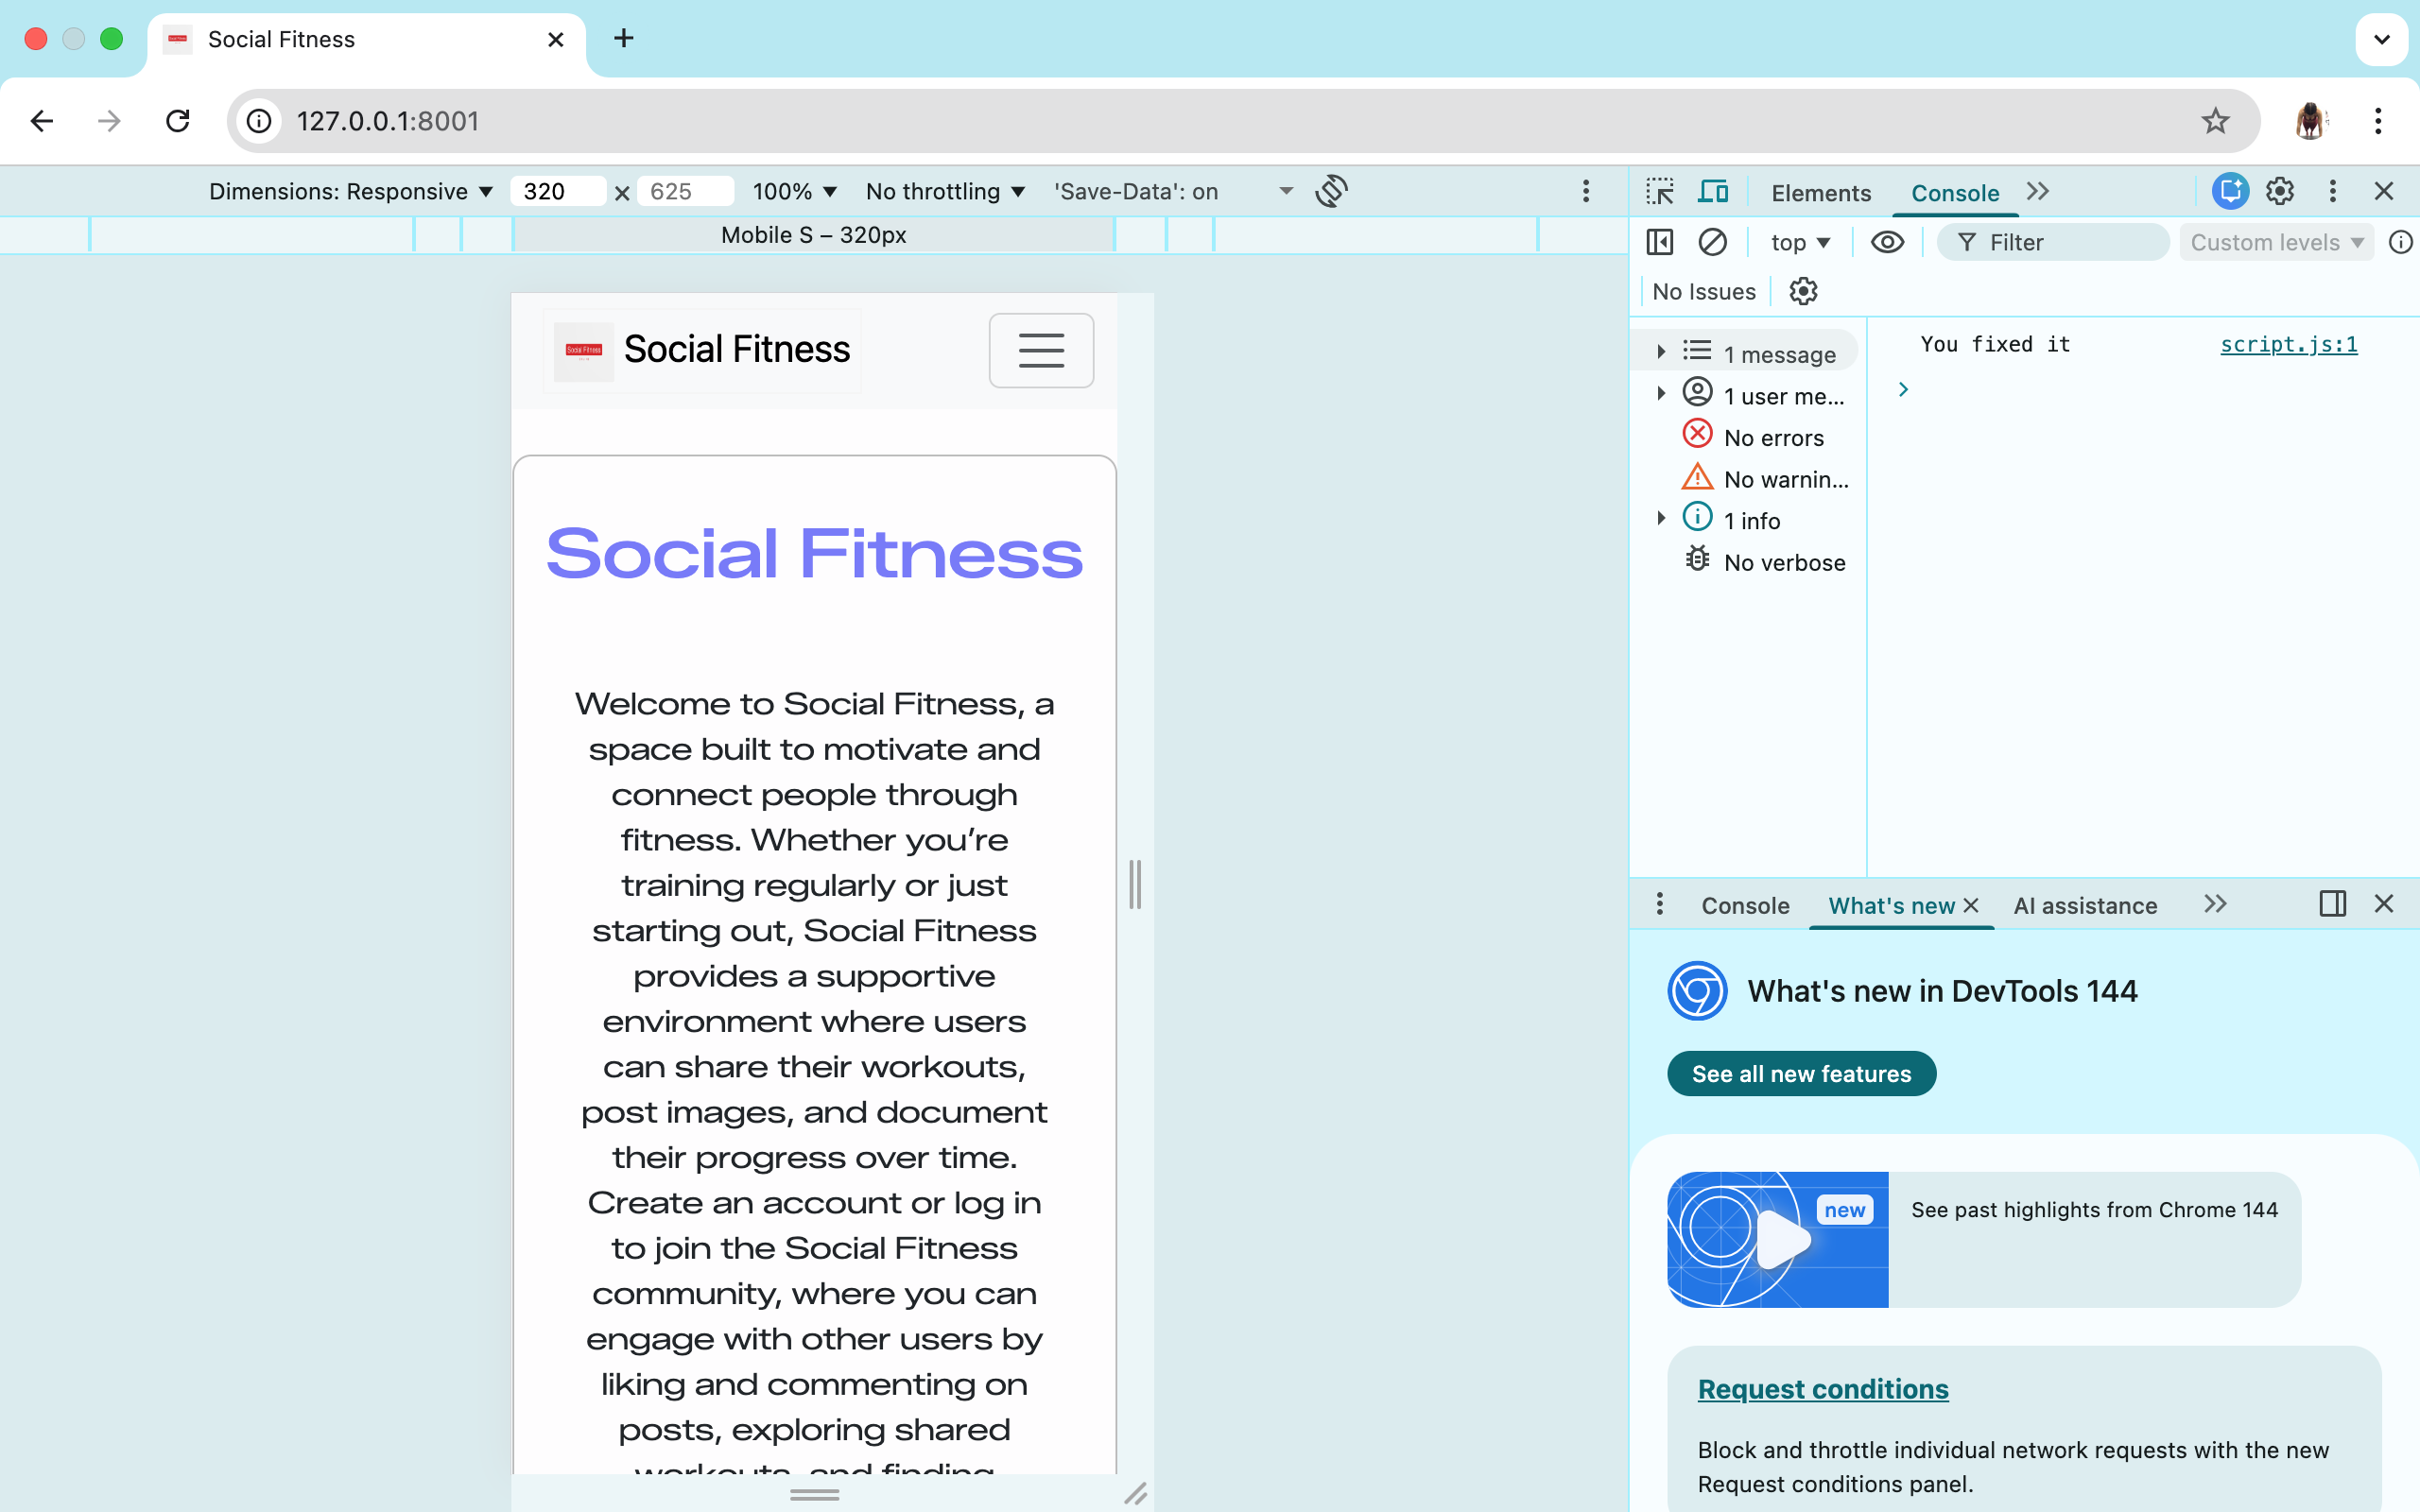
Task: Toggle split panel layout in the drawer
Action: coord(2332,903)
